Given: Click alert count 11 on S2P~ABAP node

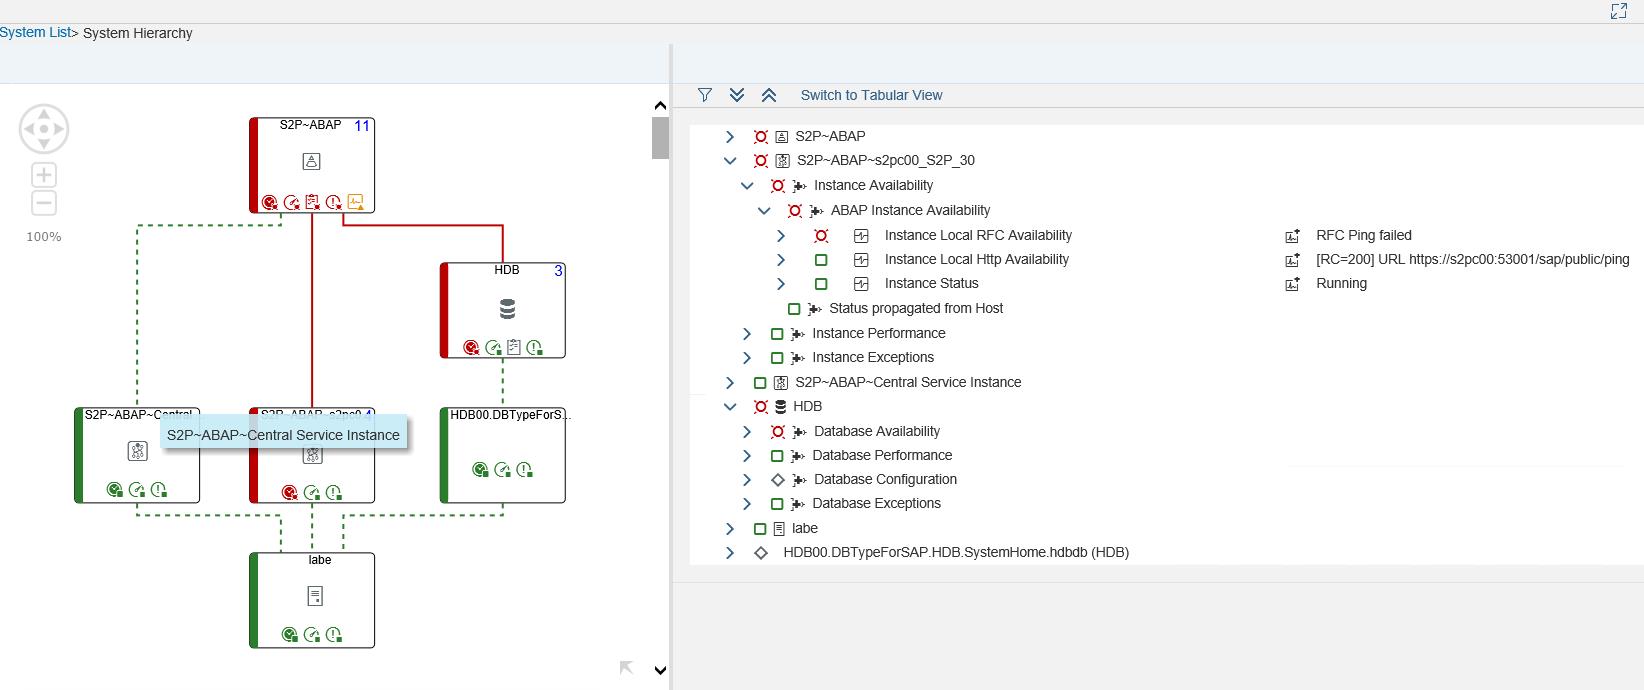Looking at the screenshot, I should (362, 126).
